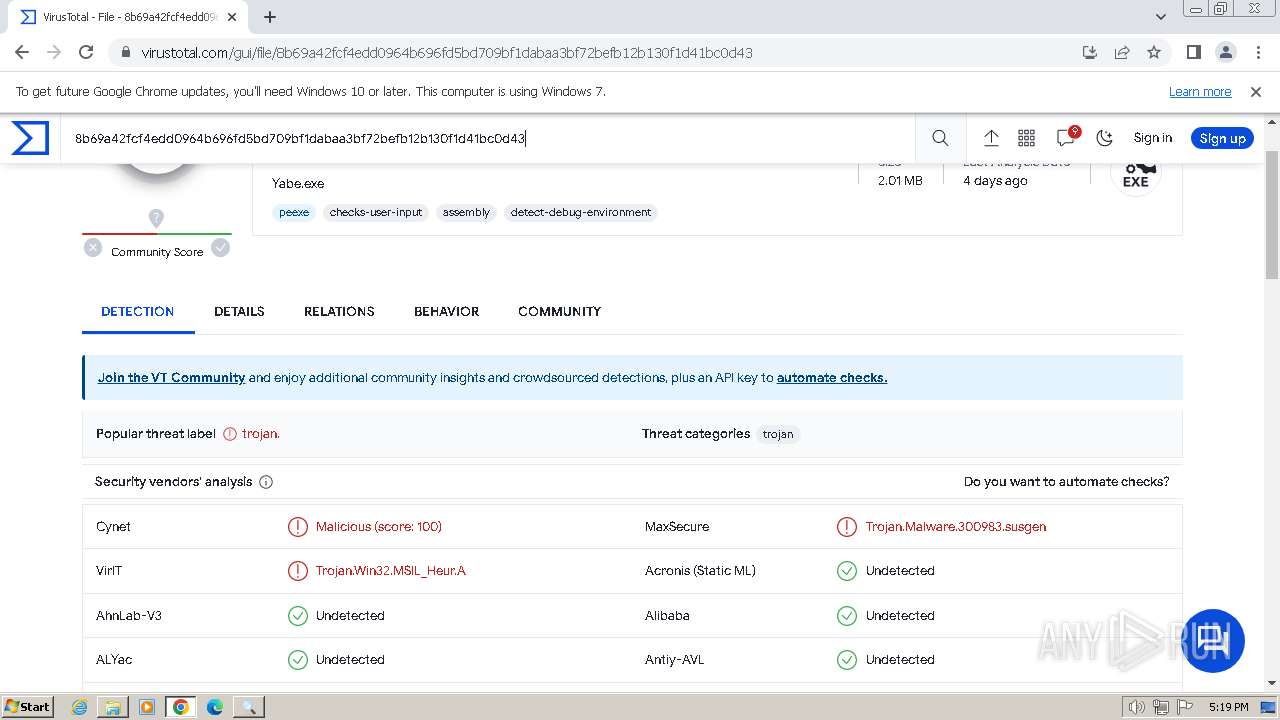The width and height of the screenshot is (1280, 720).
Task: Click the upload file icon
Action: [991, 138]
